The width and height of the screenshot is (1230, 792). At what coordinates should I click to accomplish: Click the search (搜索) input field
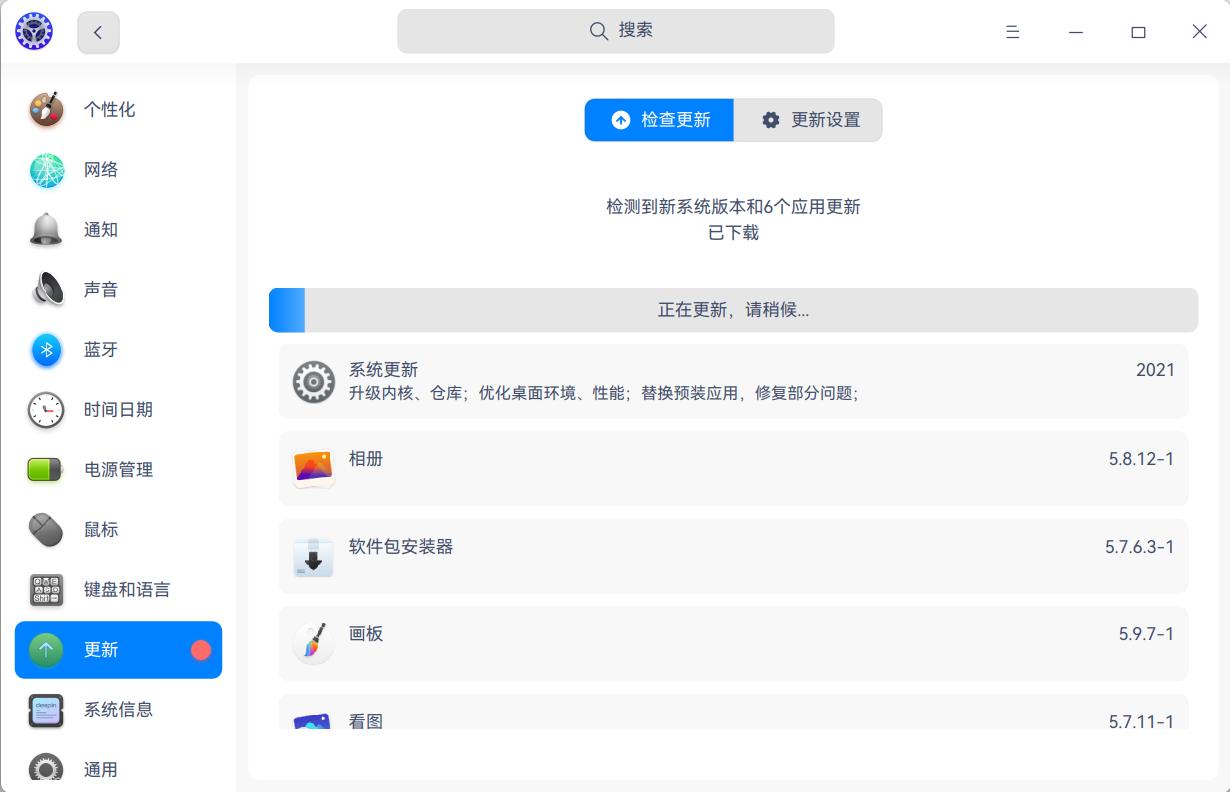[616, 31]
